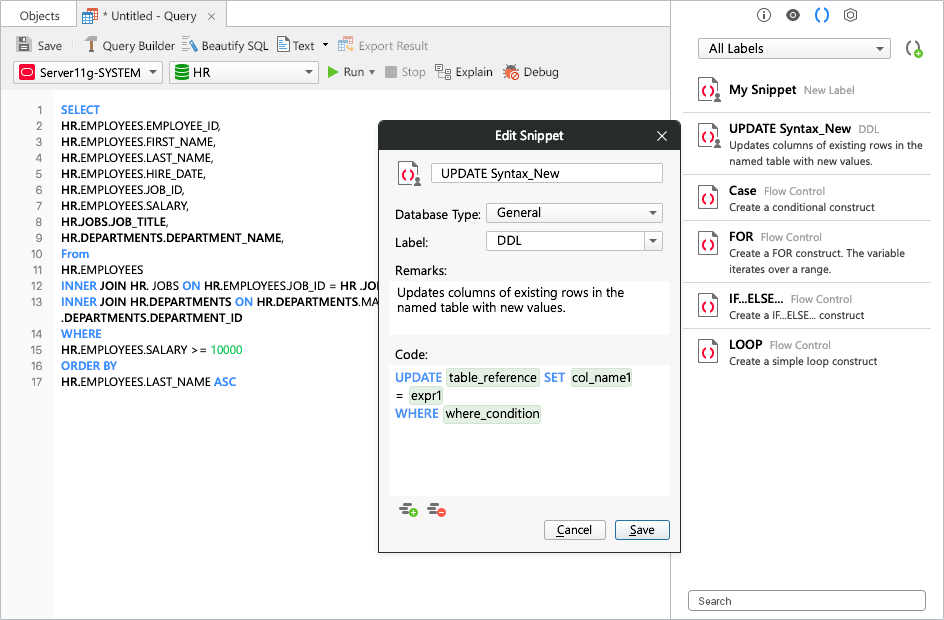Open the All Labels filter dropdown
Image resolution: width=944 pixels, height=620 pixels.
[x=794, y=48]
